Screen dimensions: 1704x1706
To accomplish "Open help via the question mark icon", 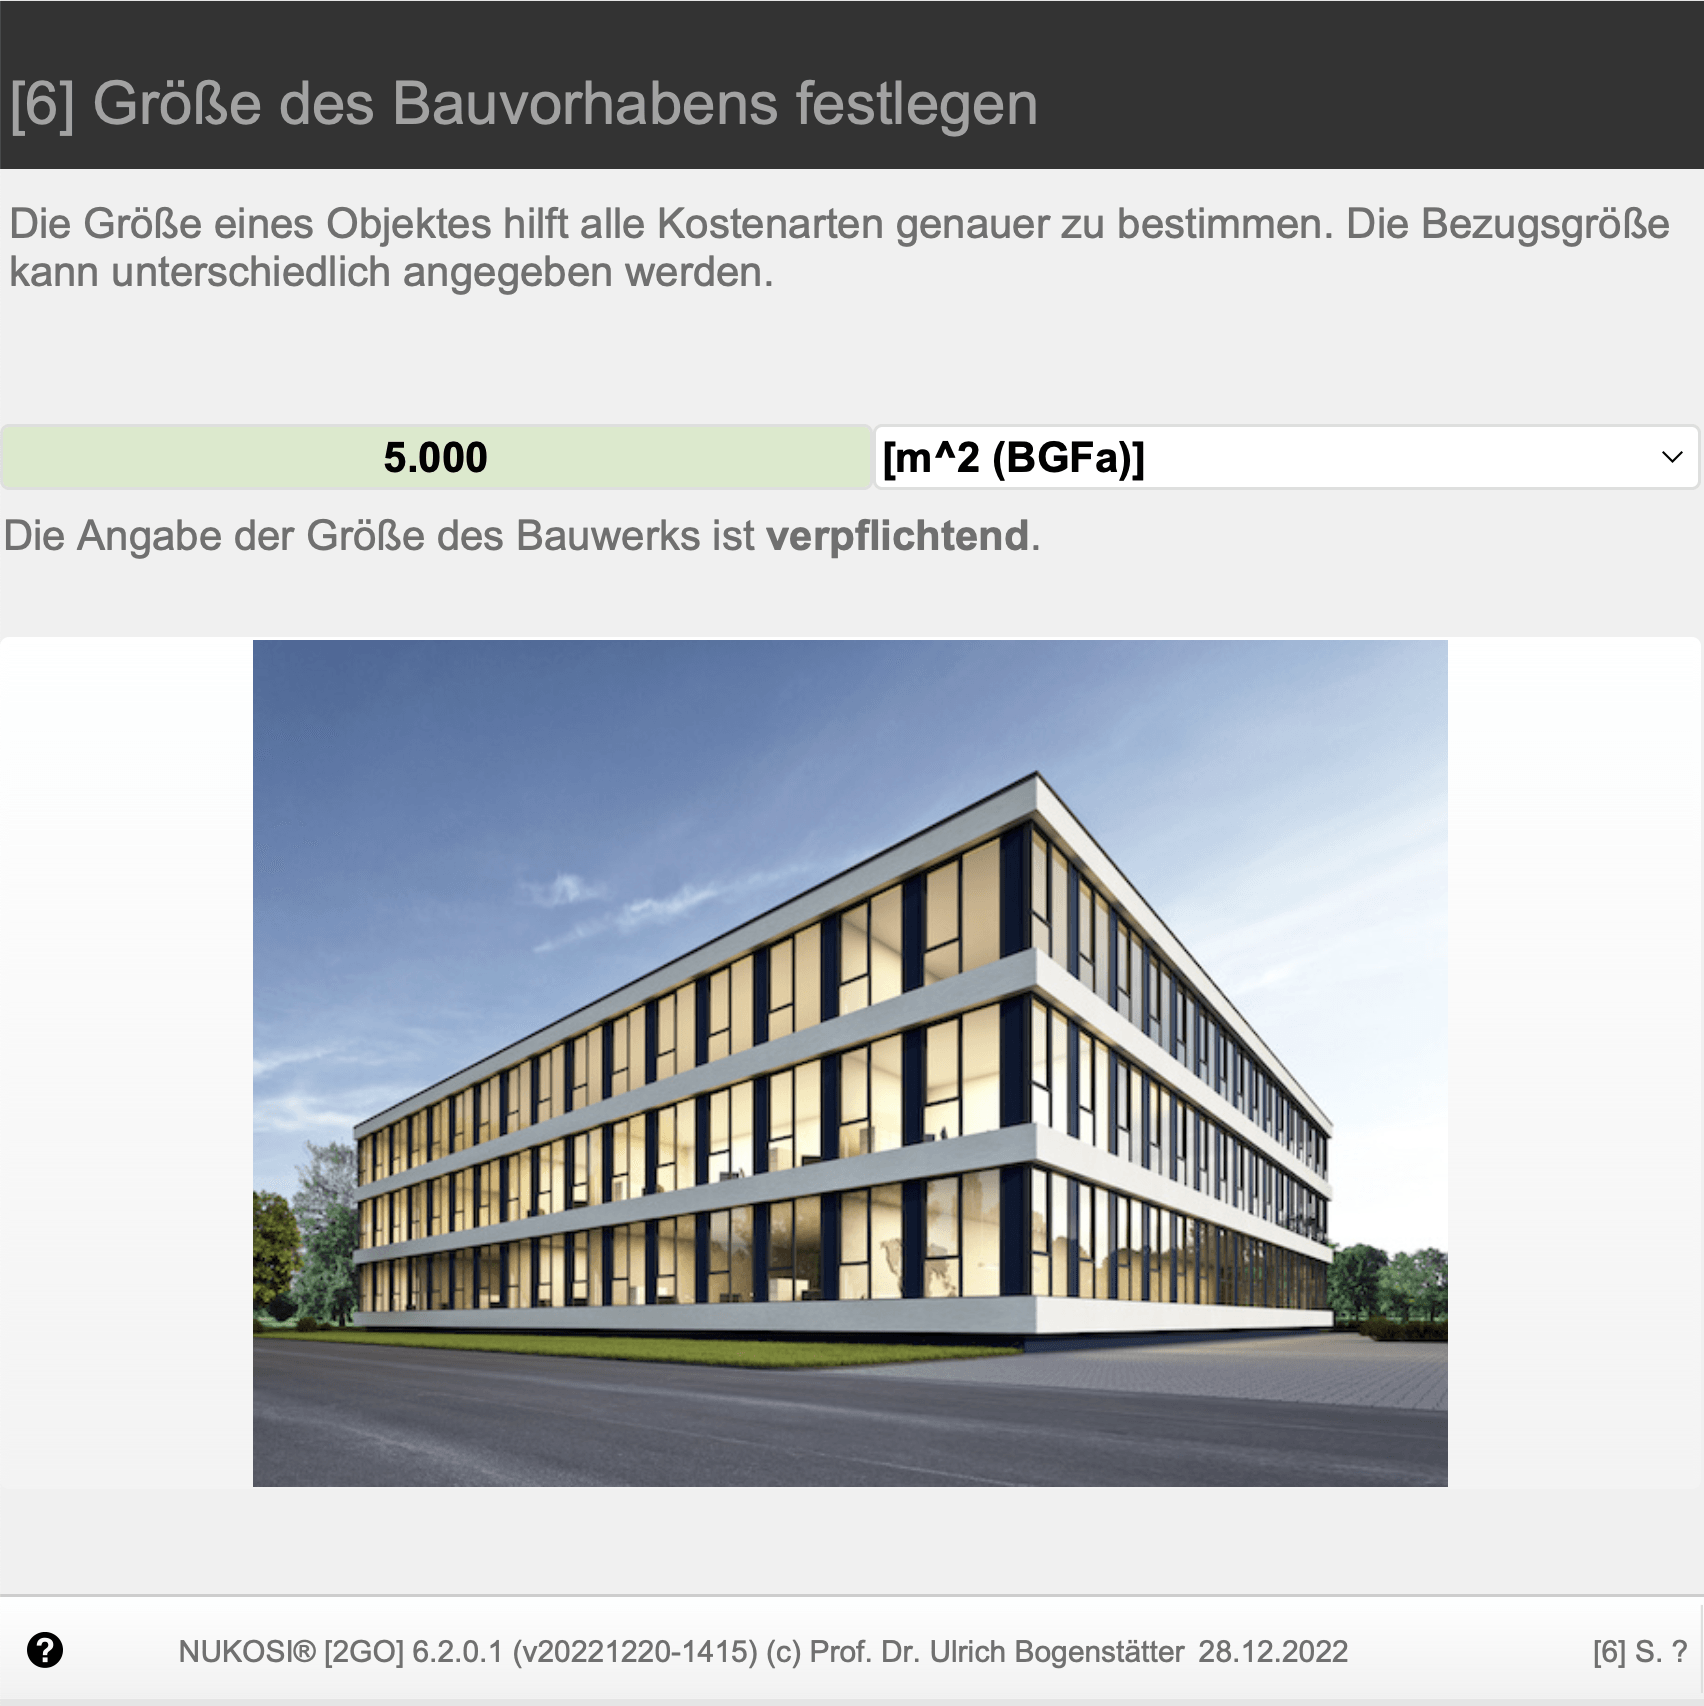I will click(45, 1650).
